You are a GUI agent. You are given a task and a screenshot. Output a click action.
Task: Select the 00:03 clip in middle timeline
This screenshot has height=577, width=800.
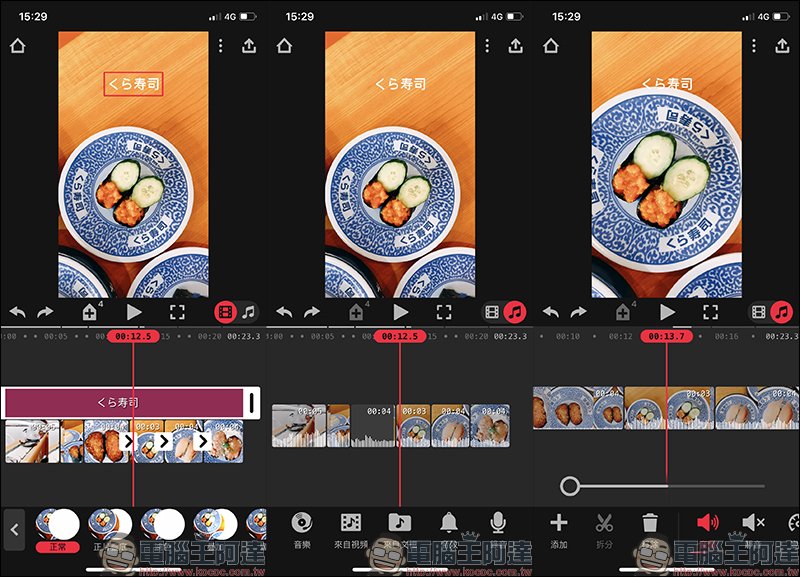click(413, 425)
